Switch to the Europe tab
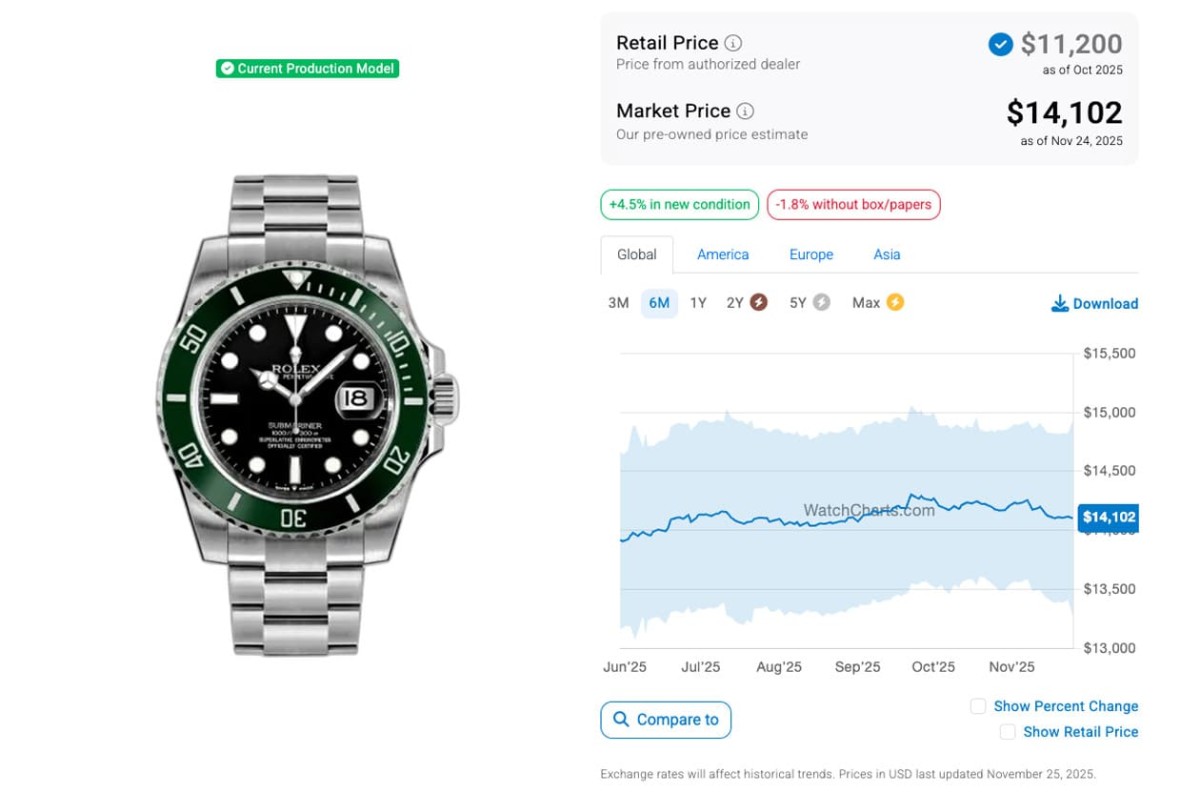This screenshot has height=793, width=1200. point(811,255)
